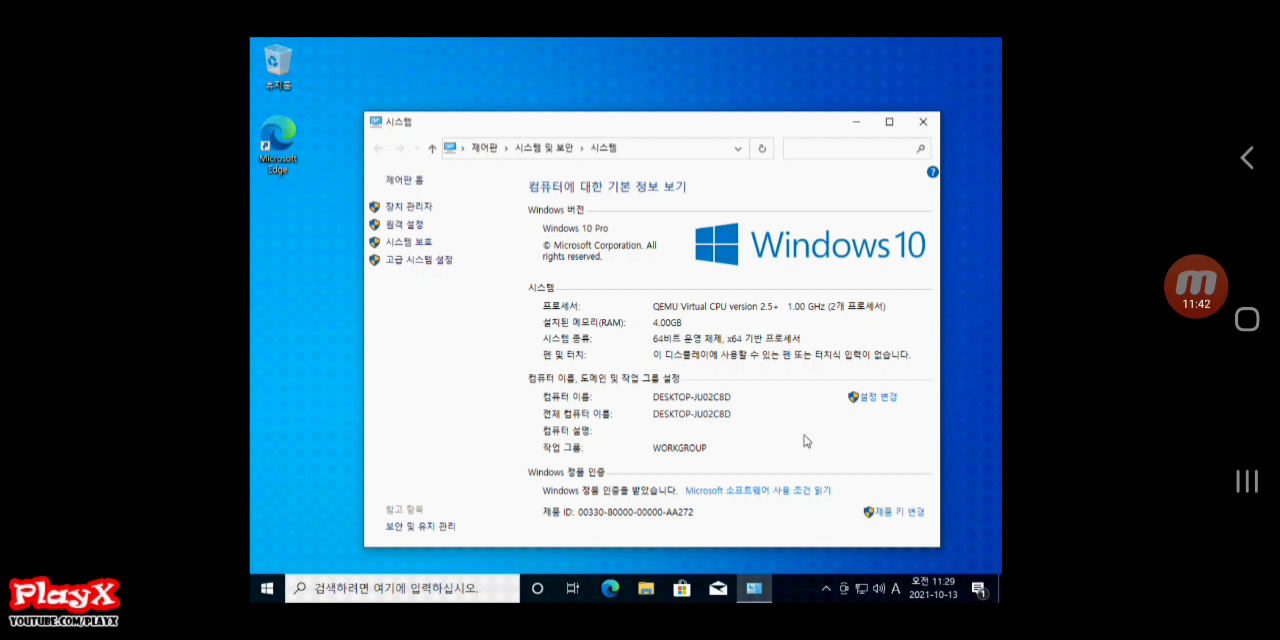The height and width of the screenshot is (640, 1280).
Task: Launch Microsoft Edge from the taskbar
Action: (x=610, y=588)
